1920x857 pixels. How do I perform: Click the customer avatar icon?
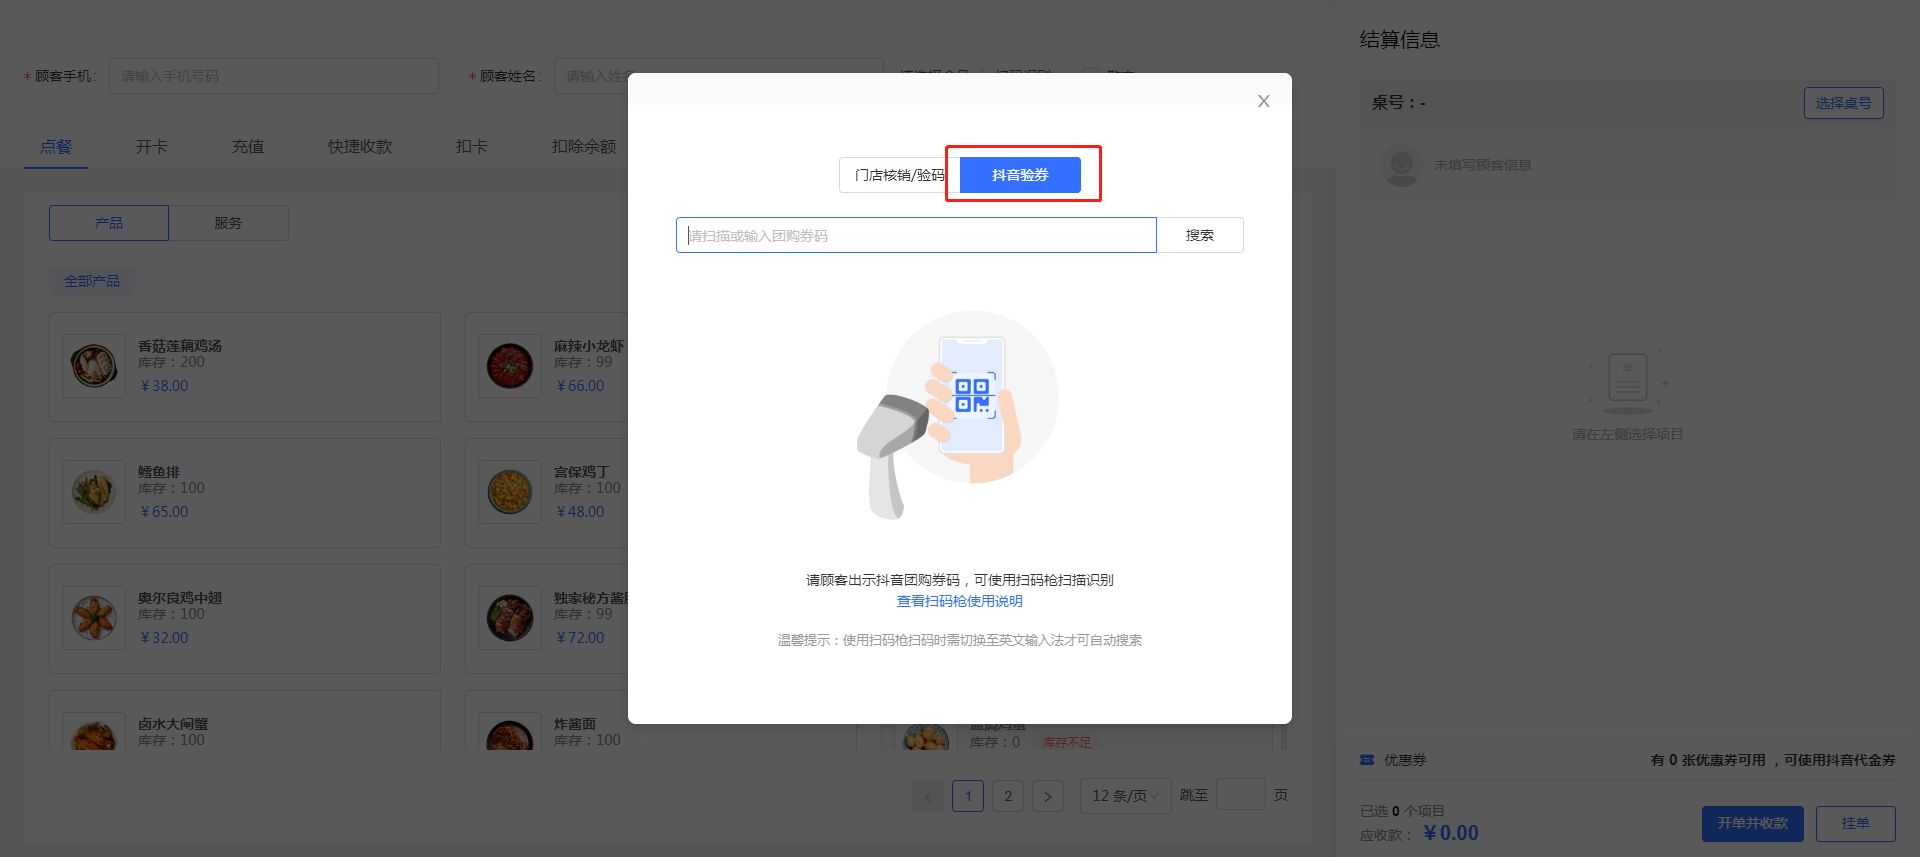point(1402,165)
